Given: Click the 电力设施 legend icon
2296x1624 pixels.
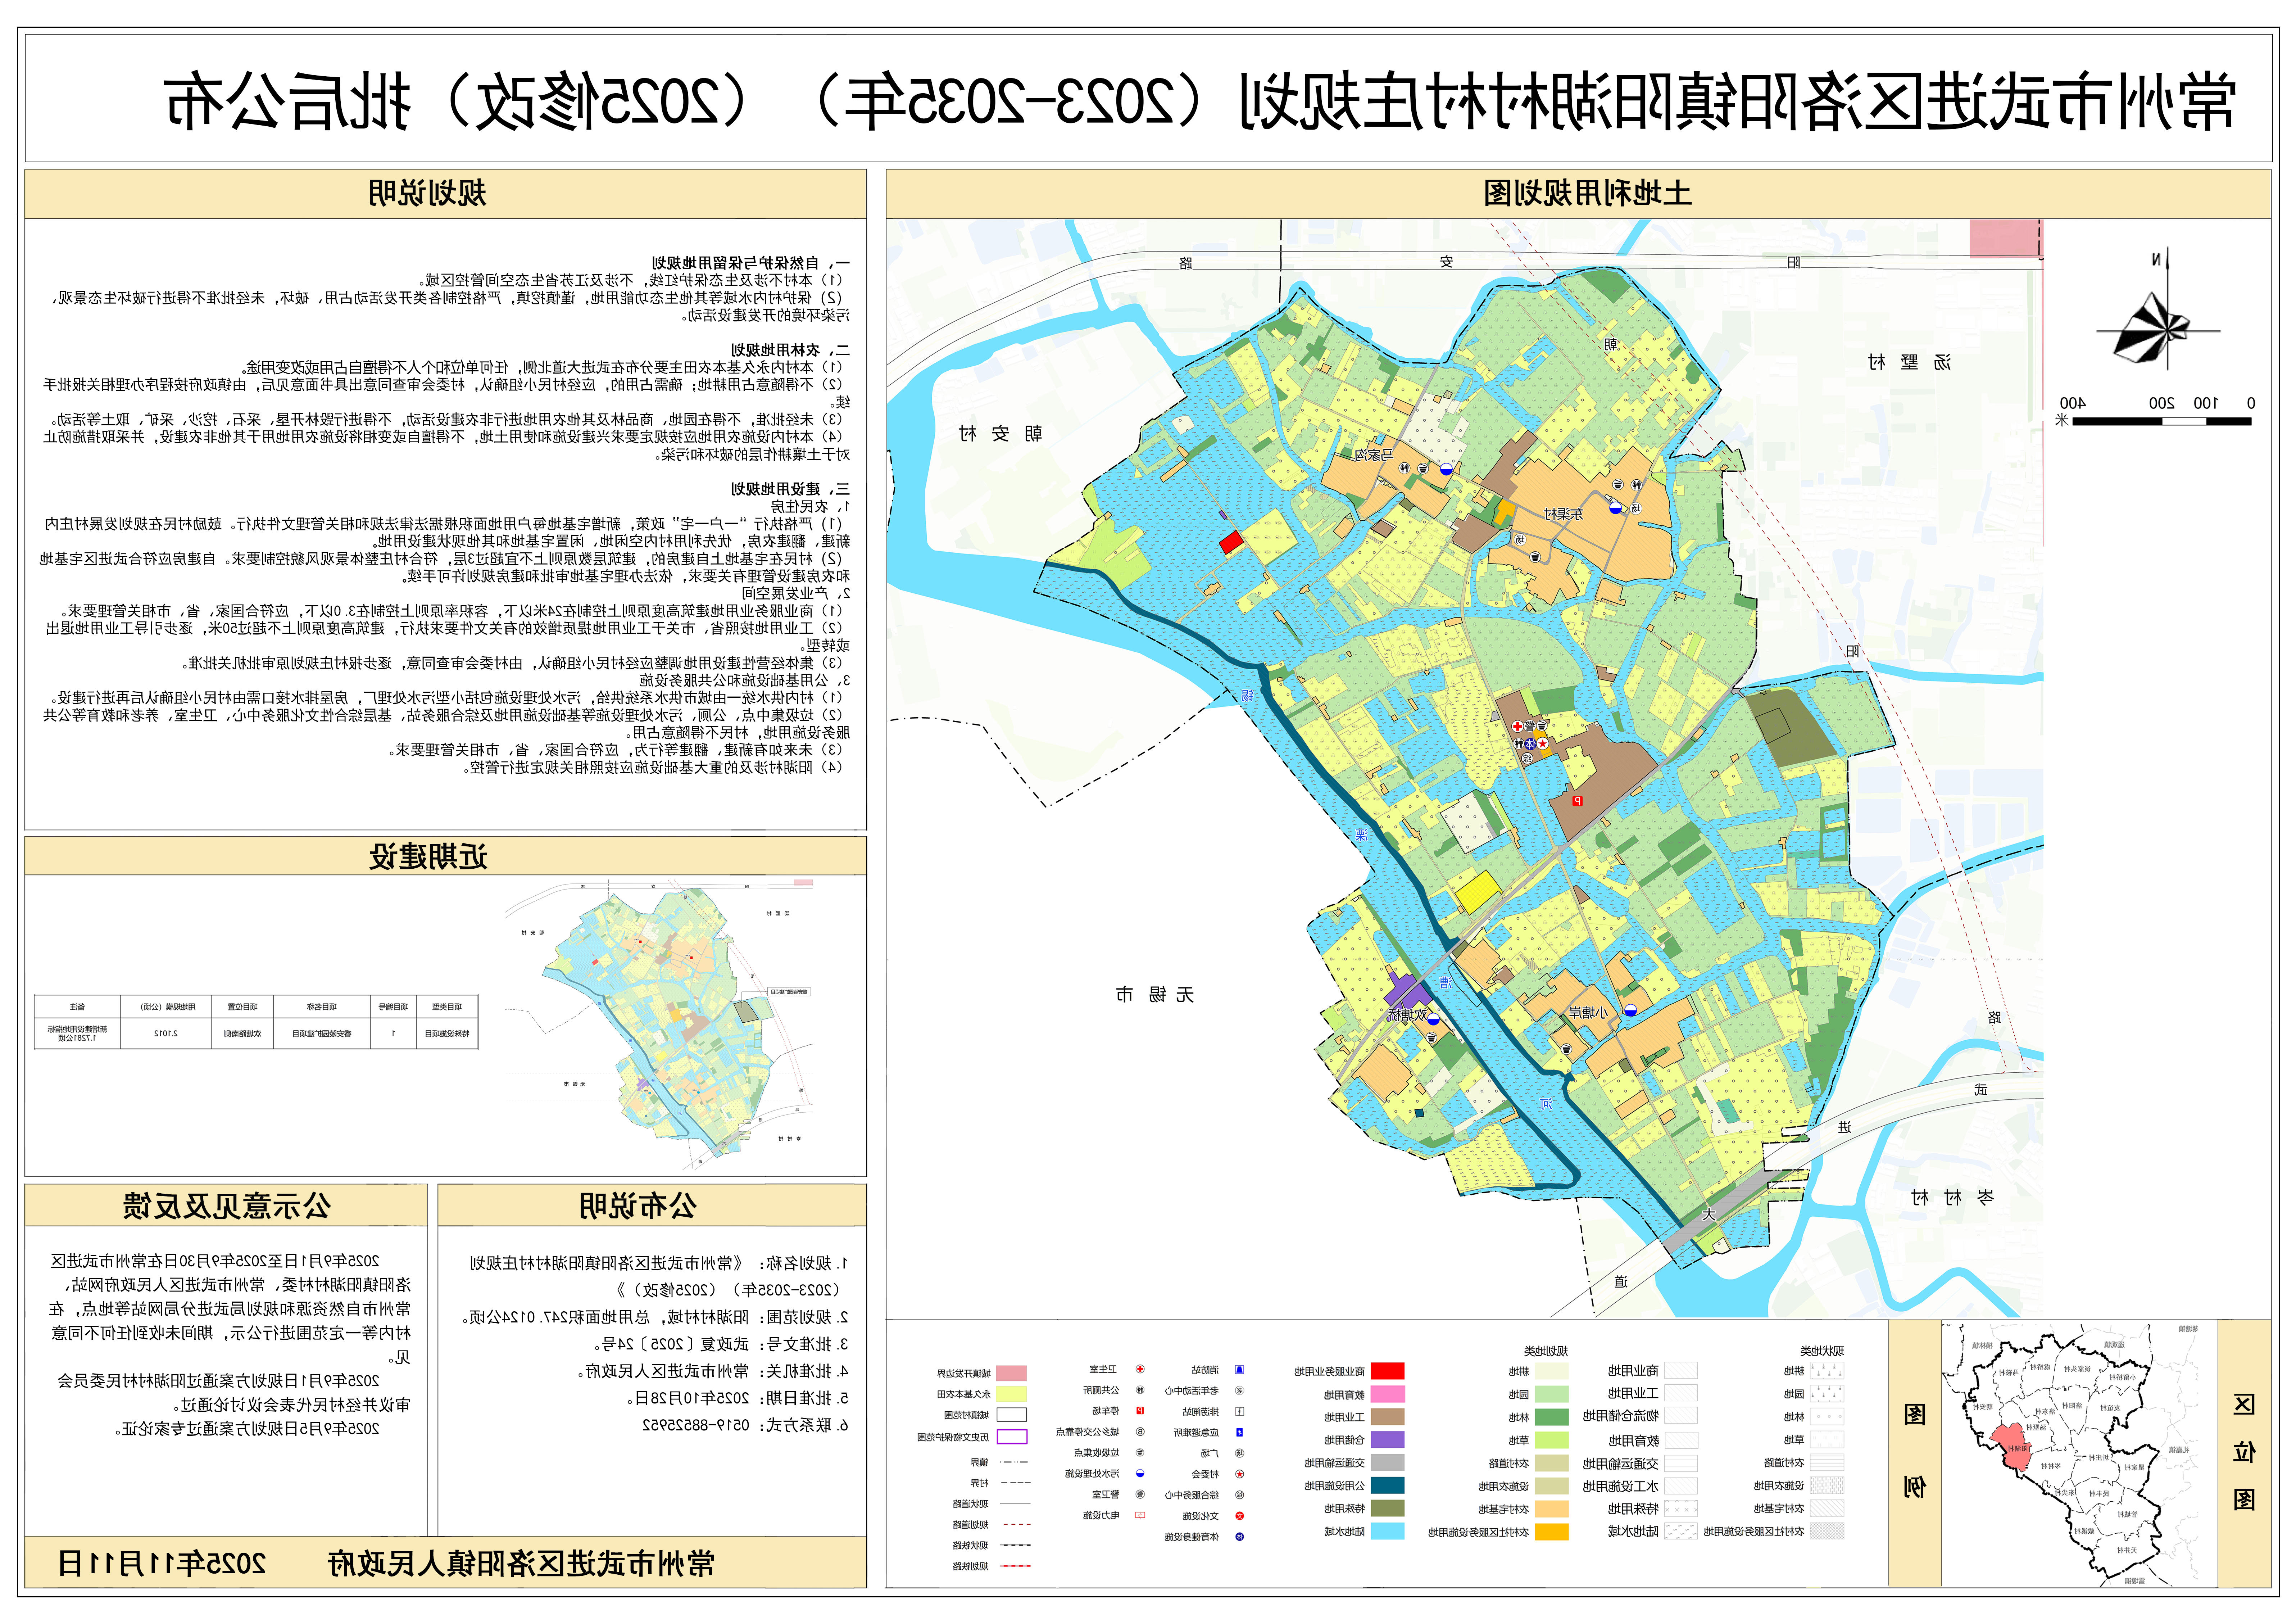Looking at the screenshot, I should (x=1140, y=1515).
